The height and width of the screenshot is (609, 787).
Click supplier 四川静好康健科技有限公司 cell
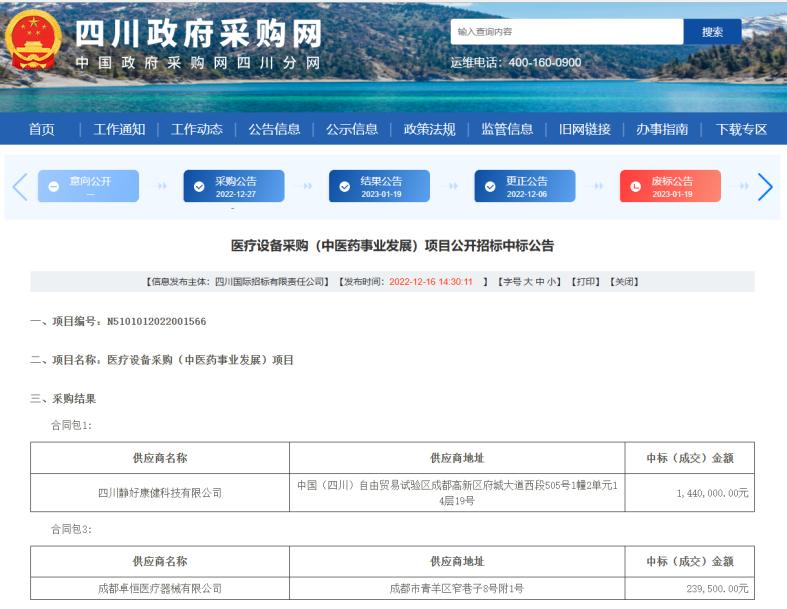[160, 493]
